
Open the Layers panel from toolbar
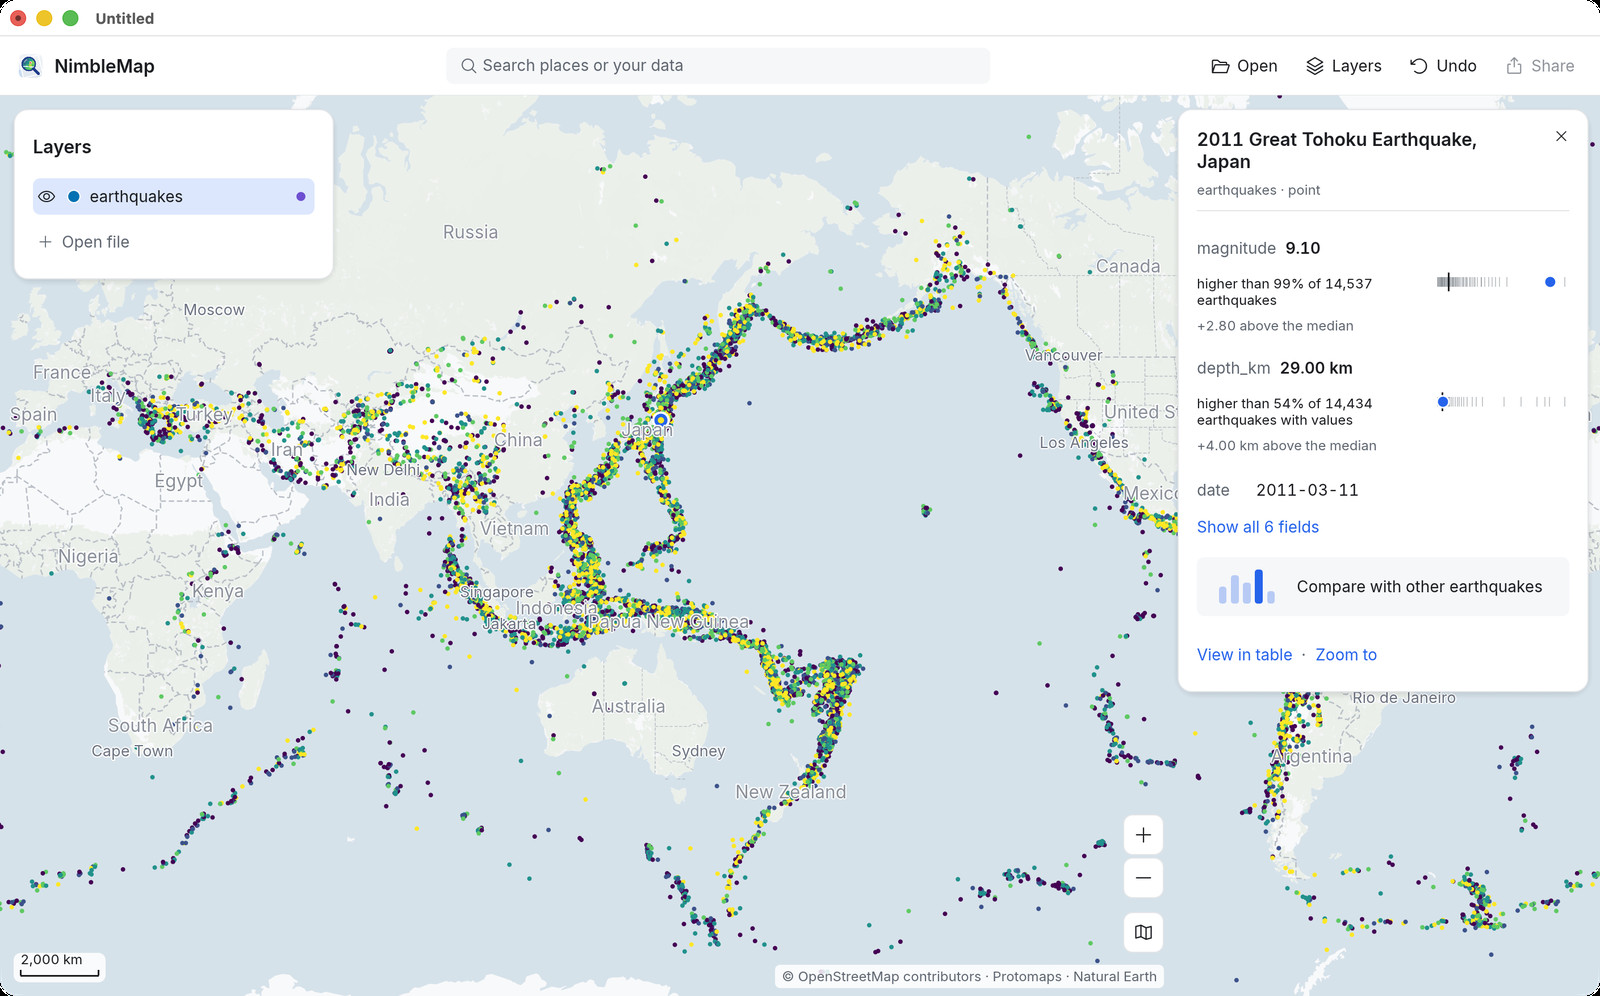(x=1343, y=66)
